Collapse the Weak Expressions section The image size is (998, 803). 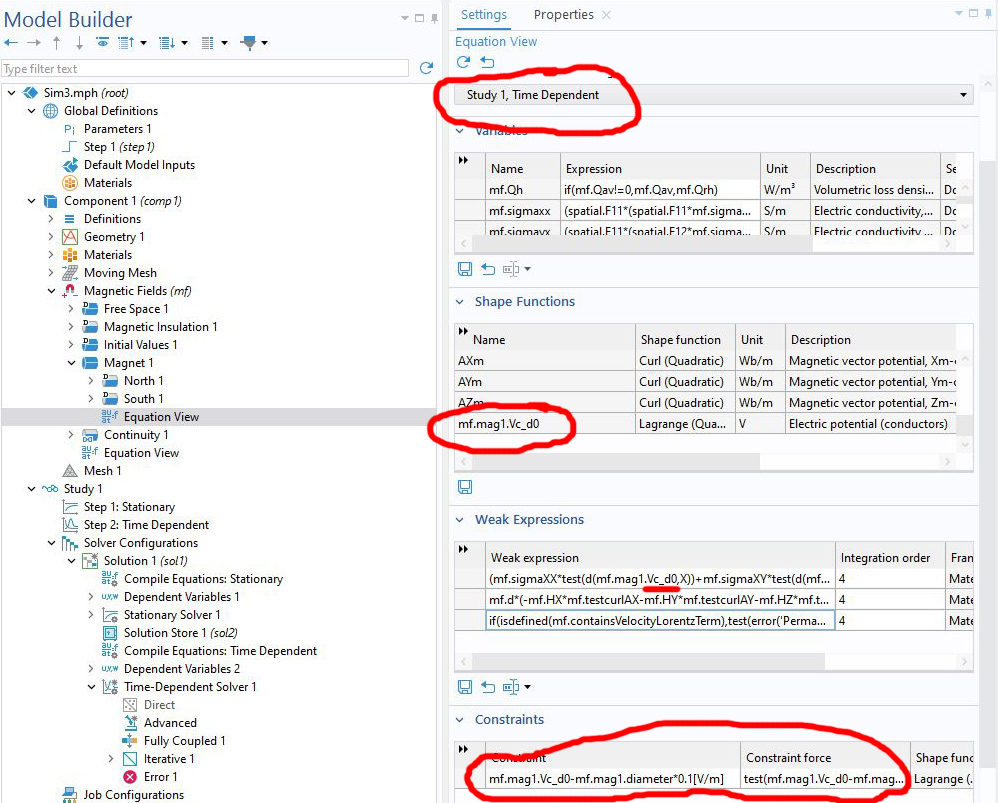461,520
